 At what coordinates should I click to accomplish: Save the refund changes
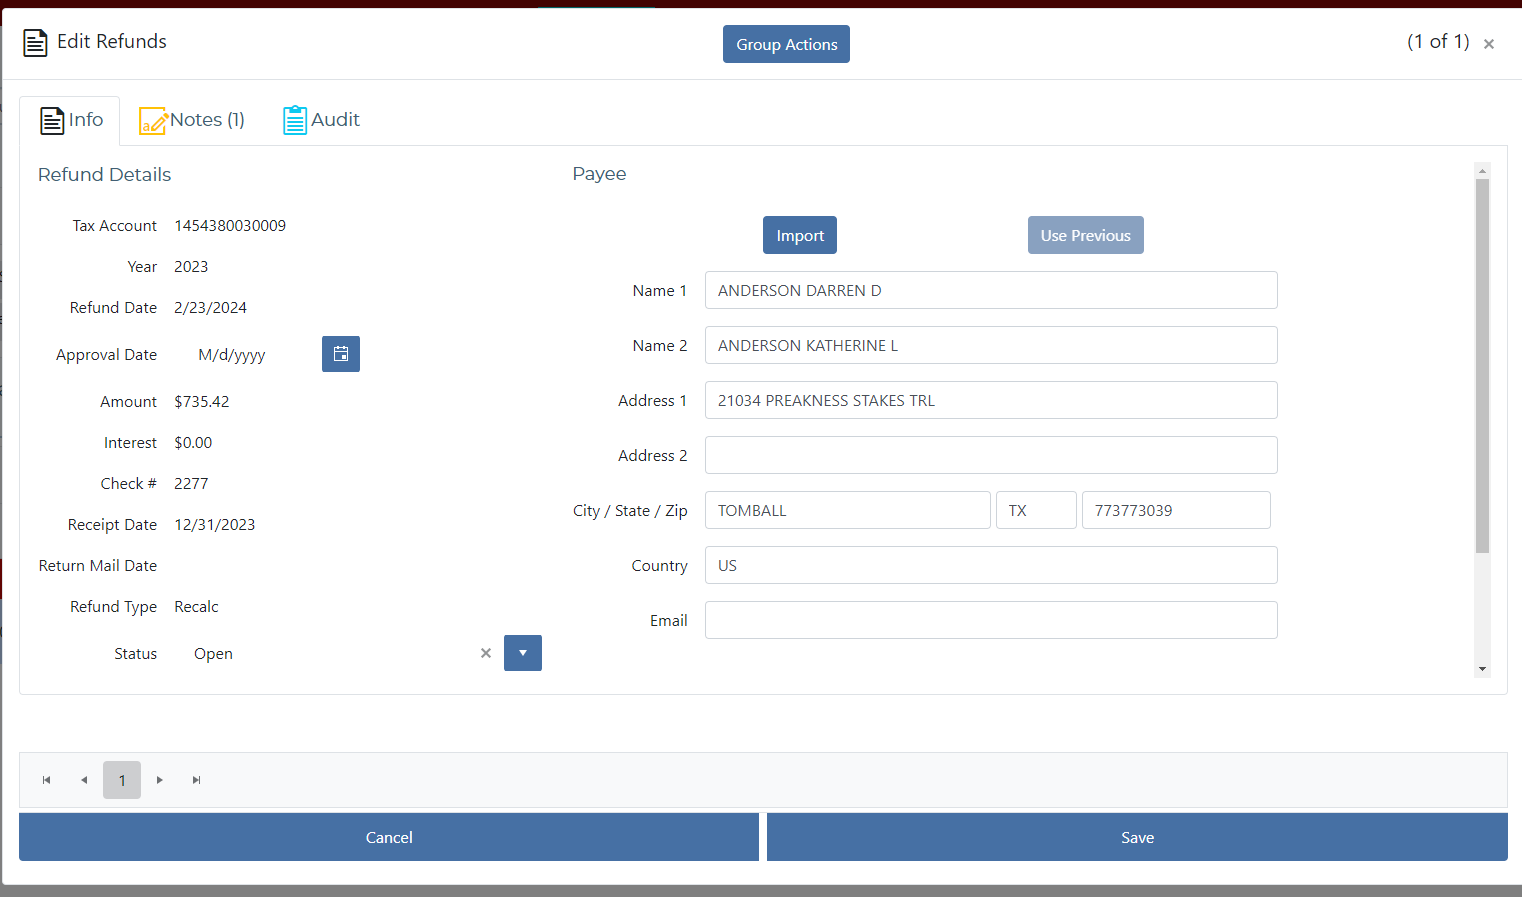[1137, 837]
